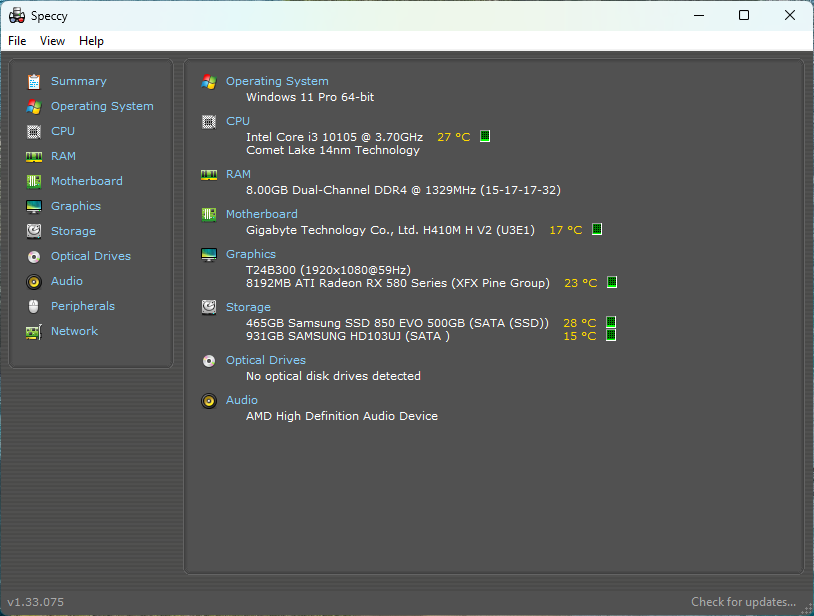This screenshot has width=814, height=616.
Task: Click the RAM icon in the main panel
Action: 209,174
